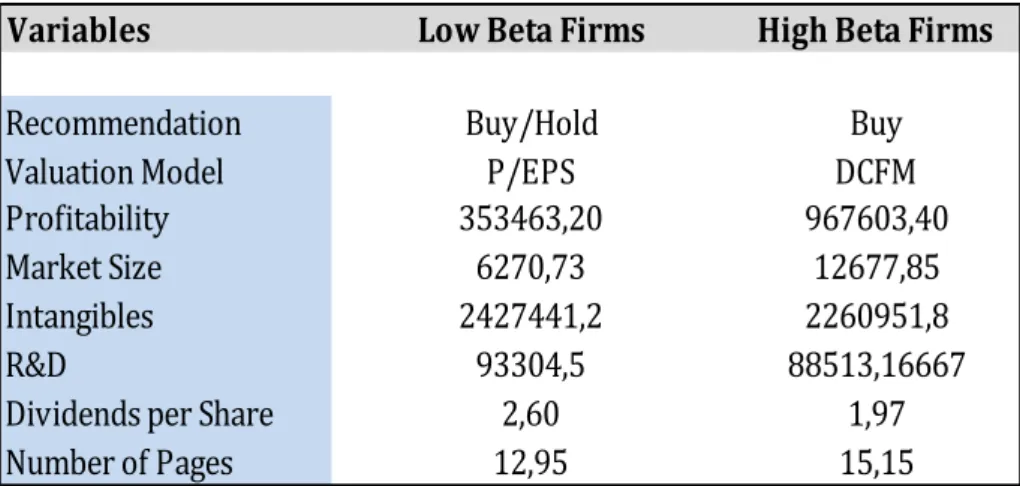Click the Intangibles row label
Viewport: 1020px width, 486px height.
click(x=79, y=316)
